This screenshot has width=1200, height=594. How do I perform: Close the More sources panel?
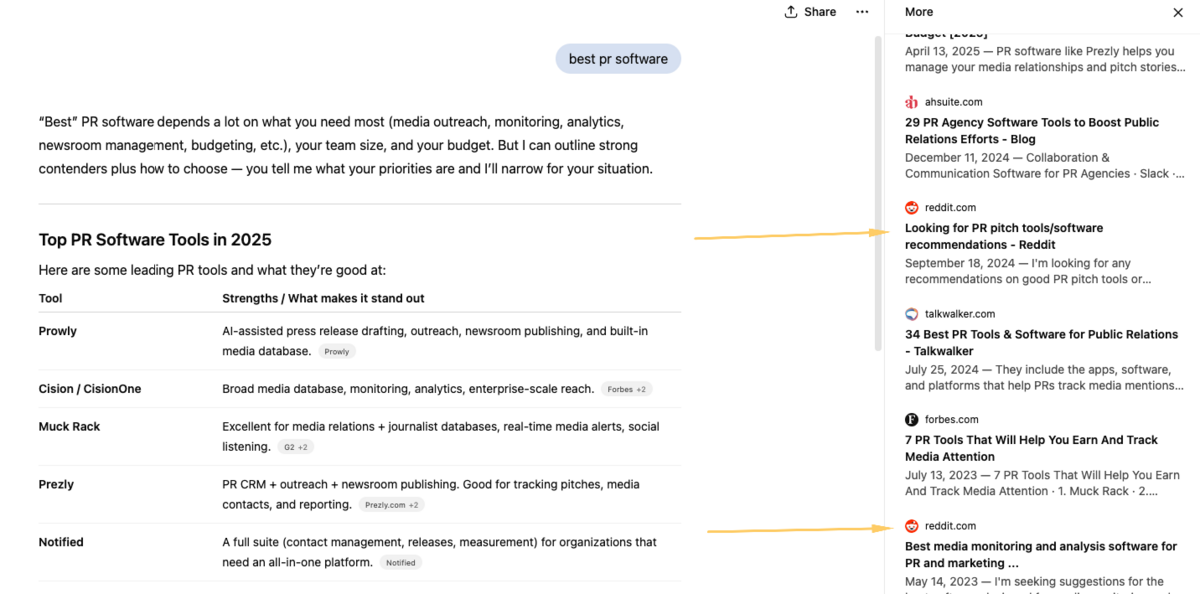coord(1177,13)
